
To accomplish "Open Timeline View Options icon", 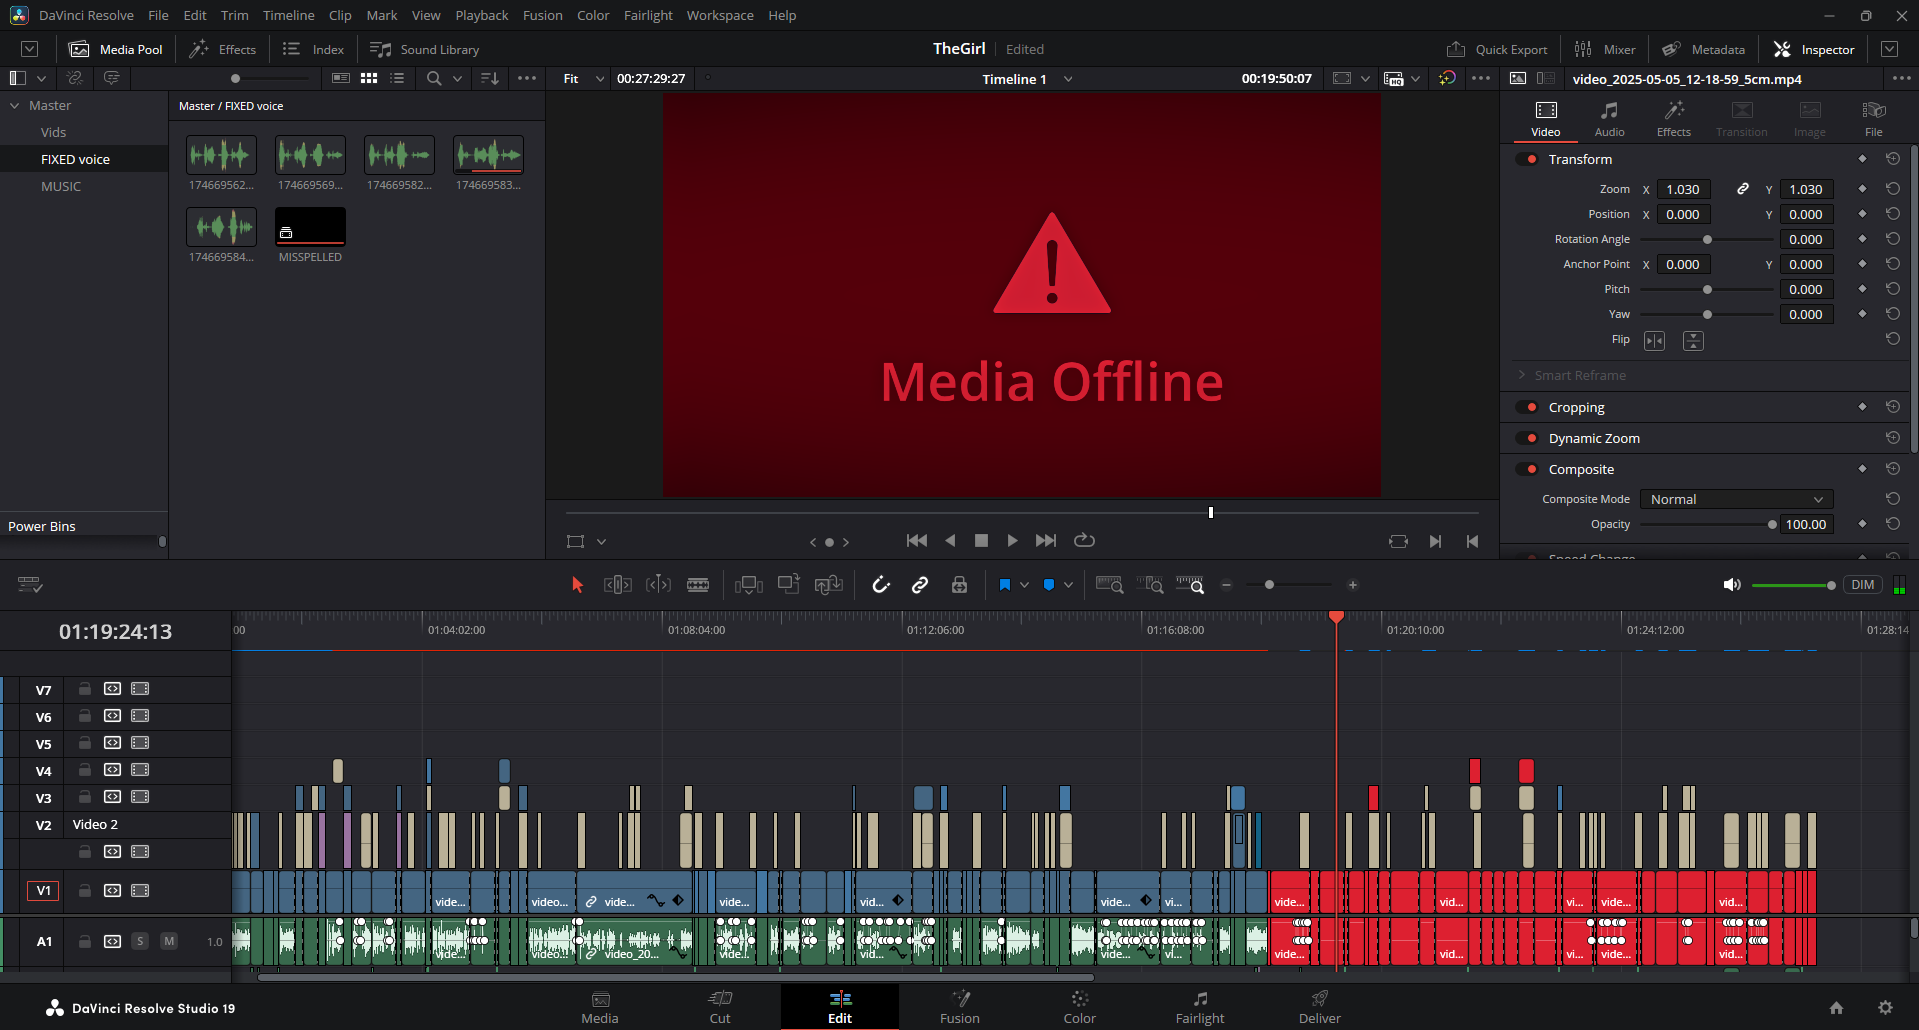I will (x=30, y=585).
